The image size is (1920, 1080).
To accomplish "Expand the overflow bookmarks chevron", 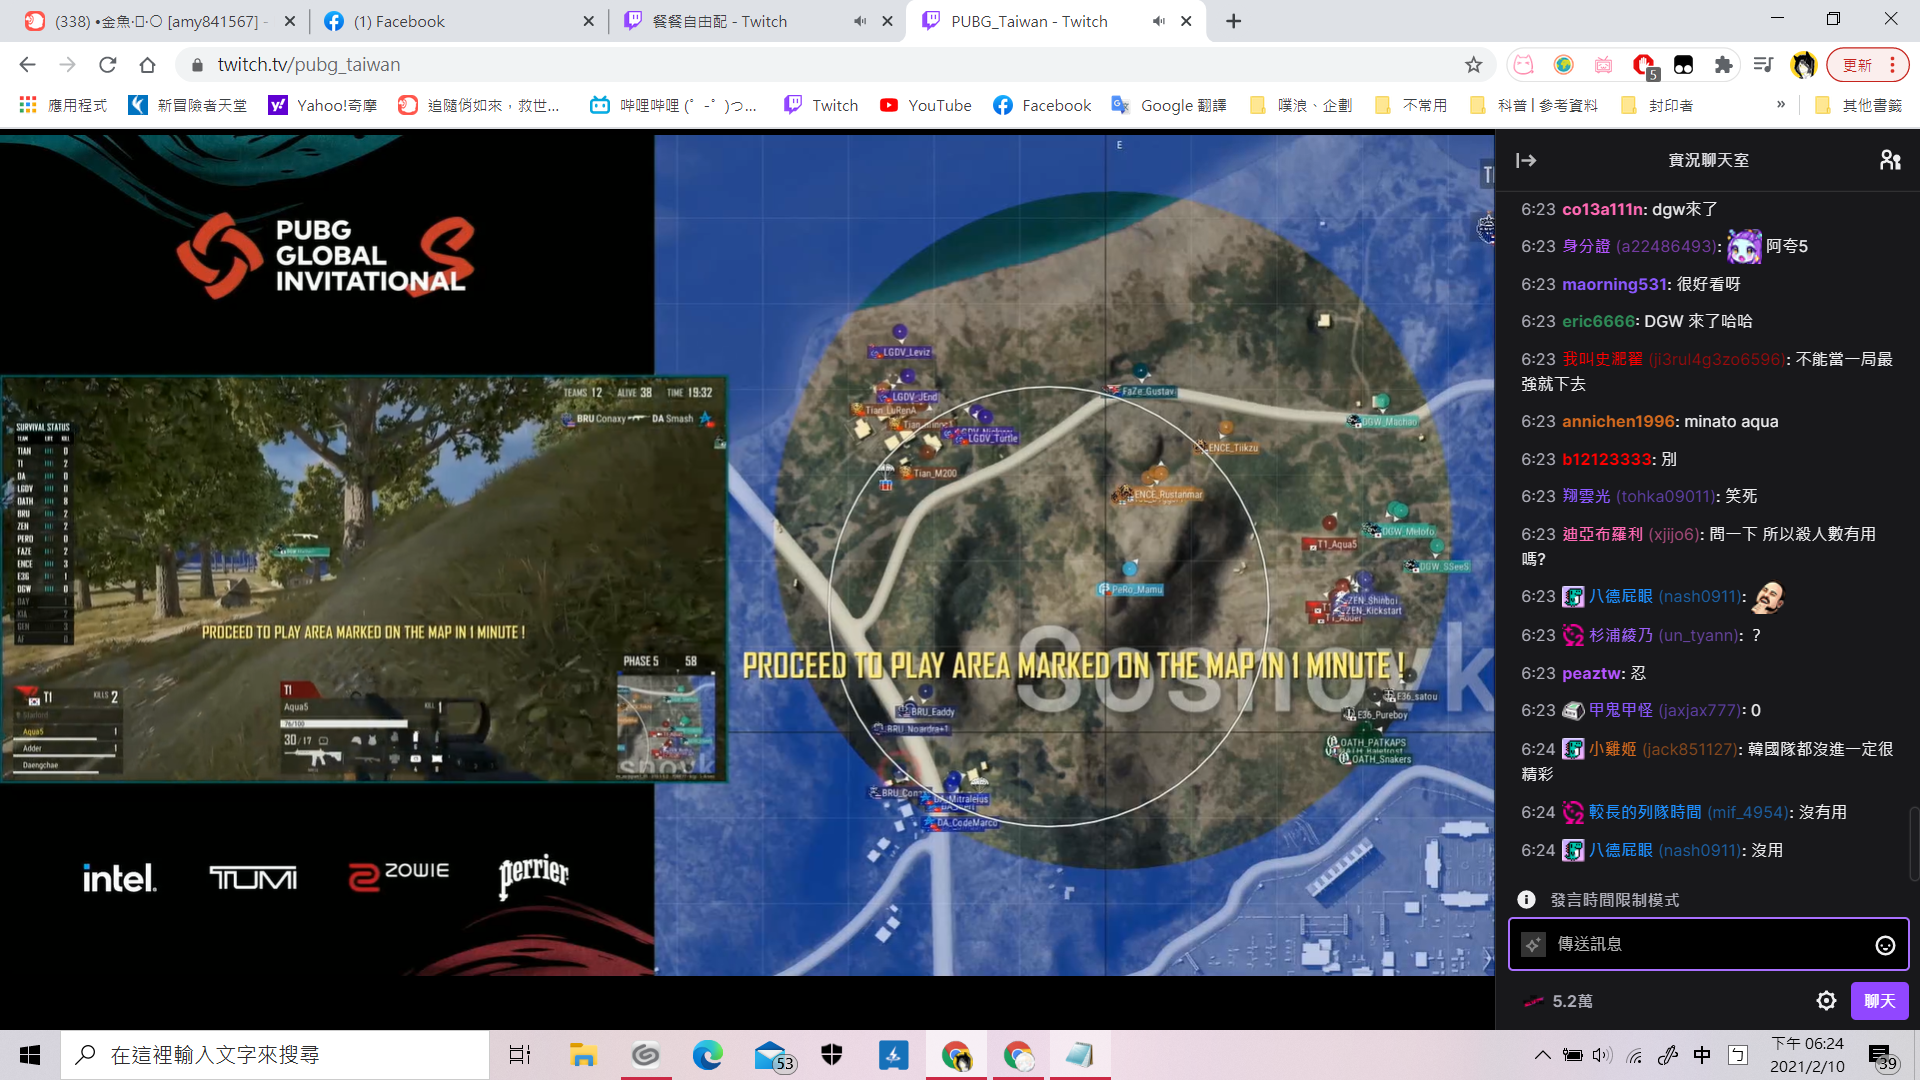I will (1781, 105).
